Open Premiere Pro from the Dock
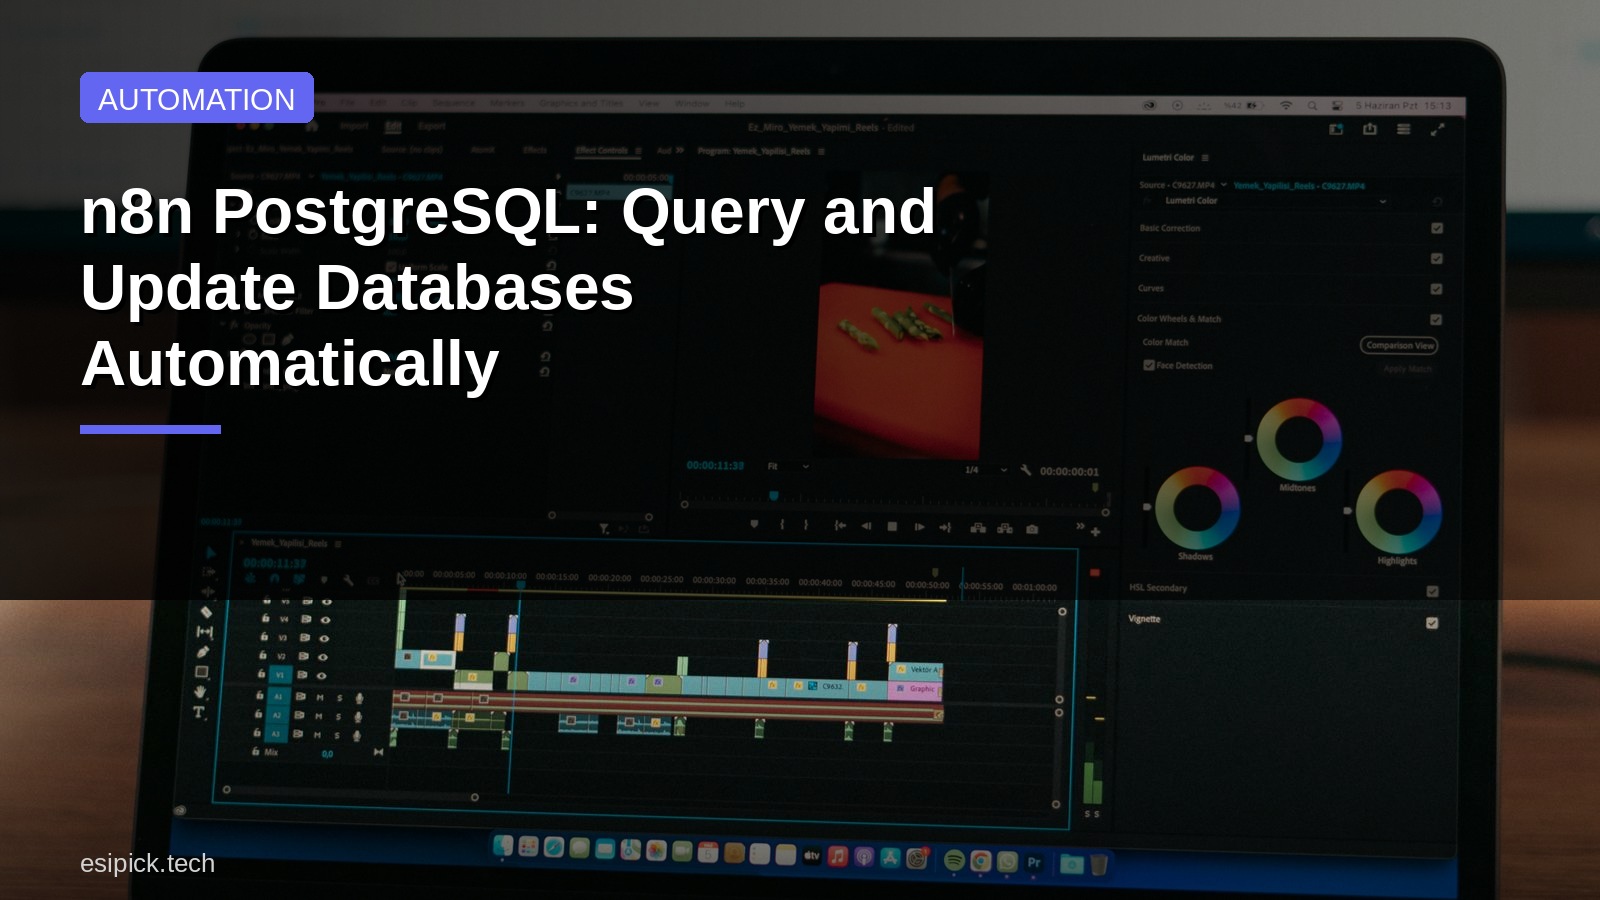1600x900 pixels. click(x=1034, y=862)
